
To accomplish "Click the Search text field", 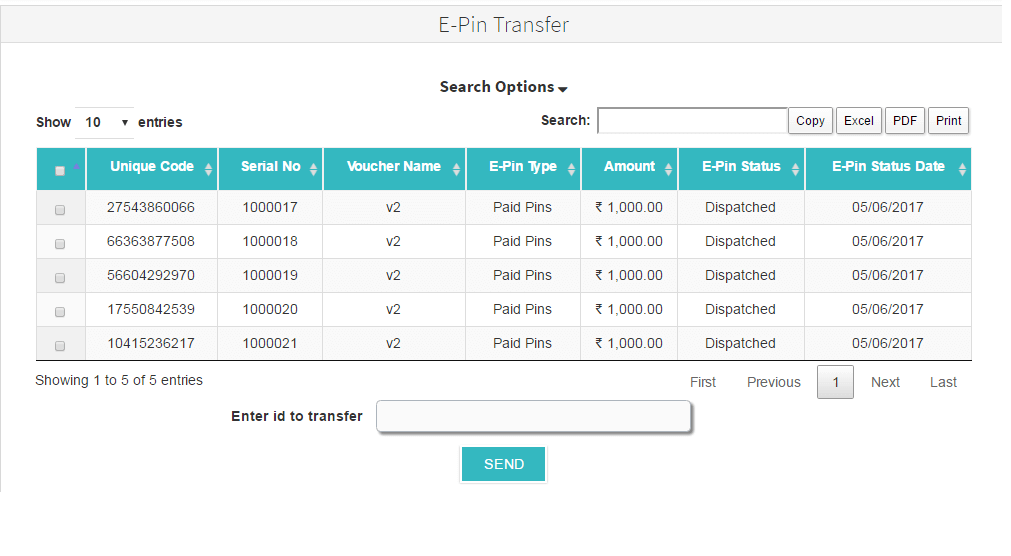I will [692, 121].
